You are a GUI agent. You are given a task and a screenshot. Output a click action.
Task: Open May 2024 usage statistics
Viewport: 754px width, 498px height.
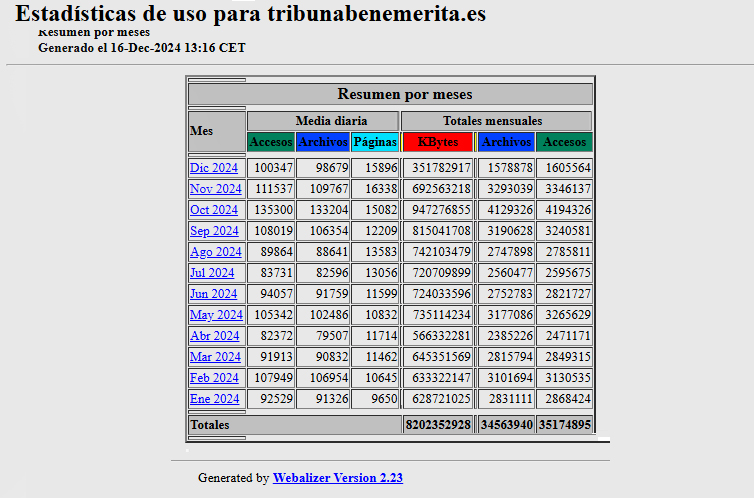[x=216, y=315]
